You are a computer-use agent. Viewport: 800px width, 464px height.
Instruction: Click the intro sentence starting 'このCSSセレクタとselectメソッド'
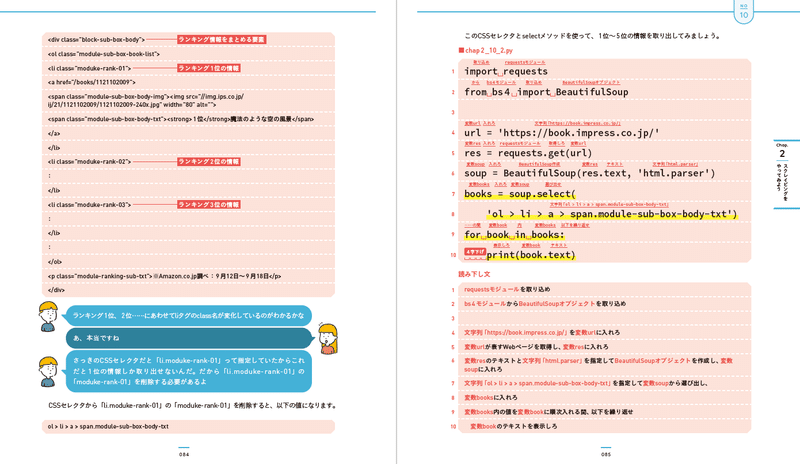click(592, 36)
